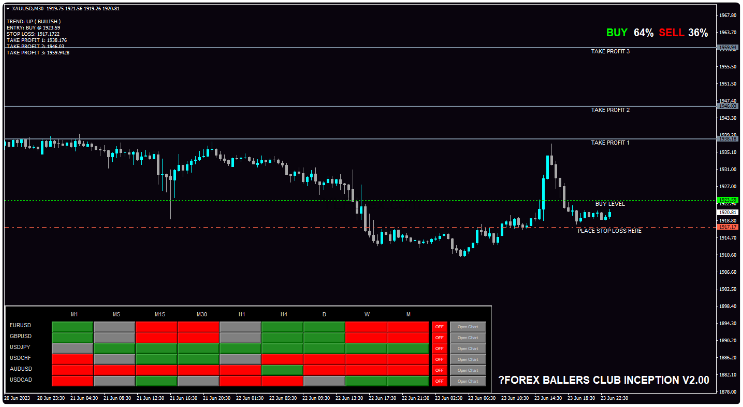Click the chart symbol title arrow
The image size is (743, 407).
point(8,9)
